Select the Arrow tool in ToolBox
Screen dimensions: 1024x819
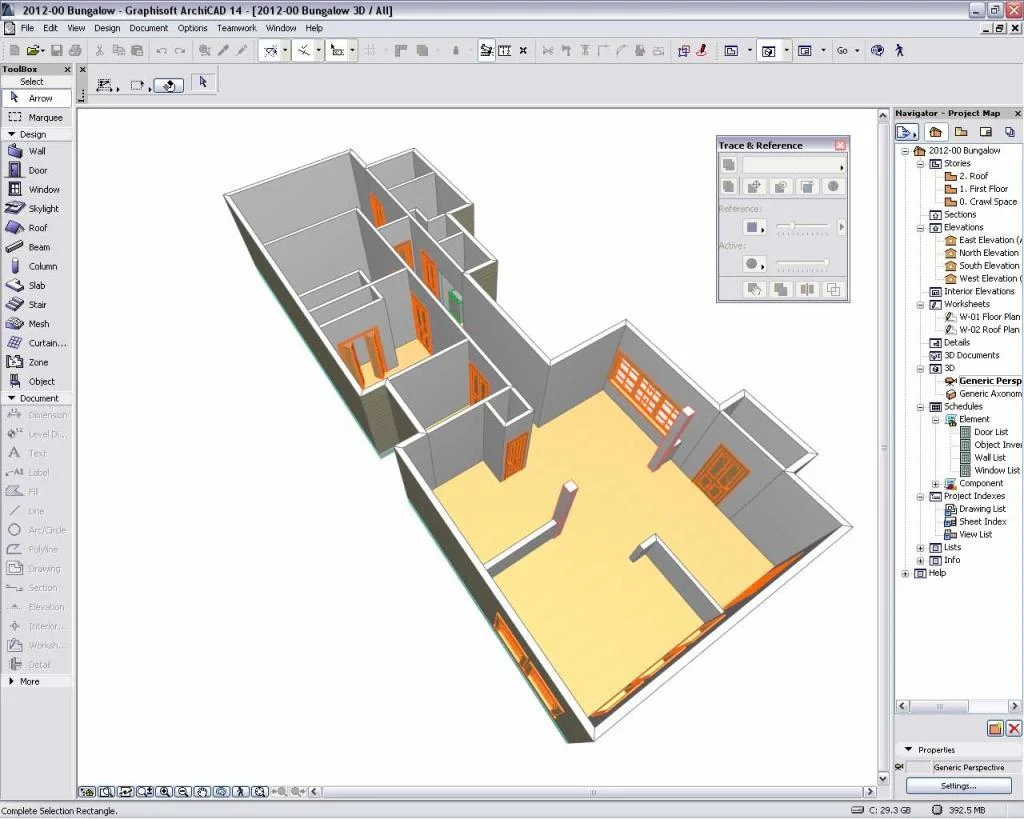(x=36, y=98)
